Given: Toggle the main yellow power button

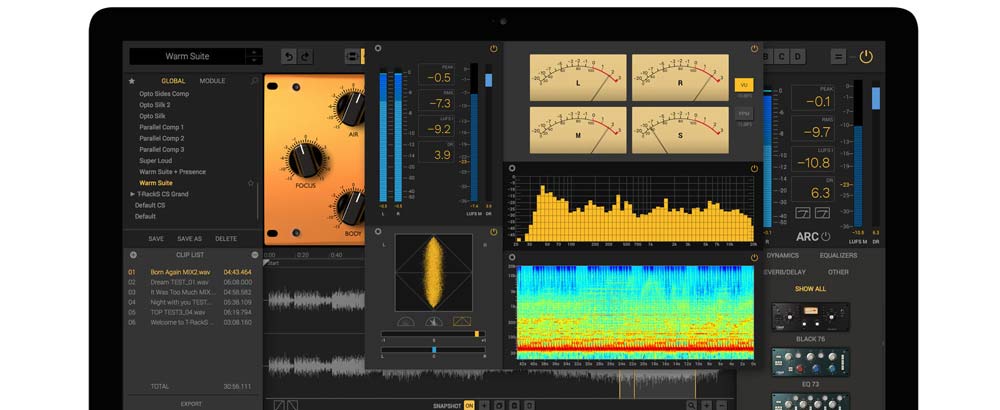Looking at the screenshot, I should [865, 56].
